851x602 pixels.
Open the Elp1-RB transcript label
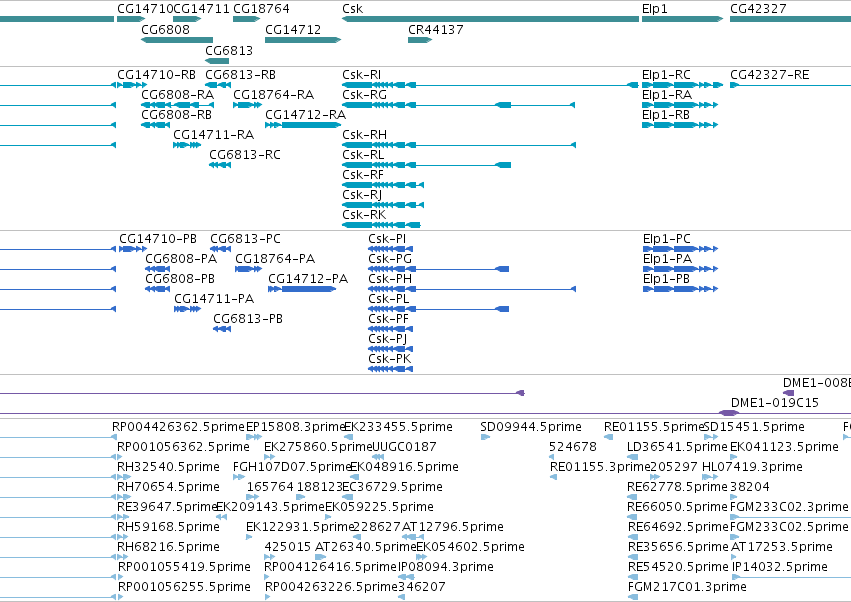click(x=666, y=115)
